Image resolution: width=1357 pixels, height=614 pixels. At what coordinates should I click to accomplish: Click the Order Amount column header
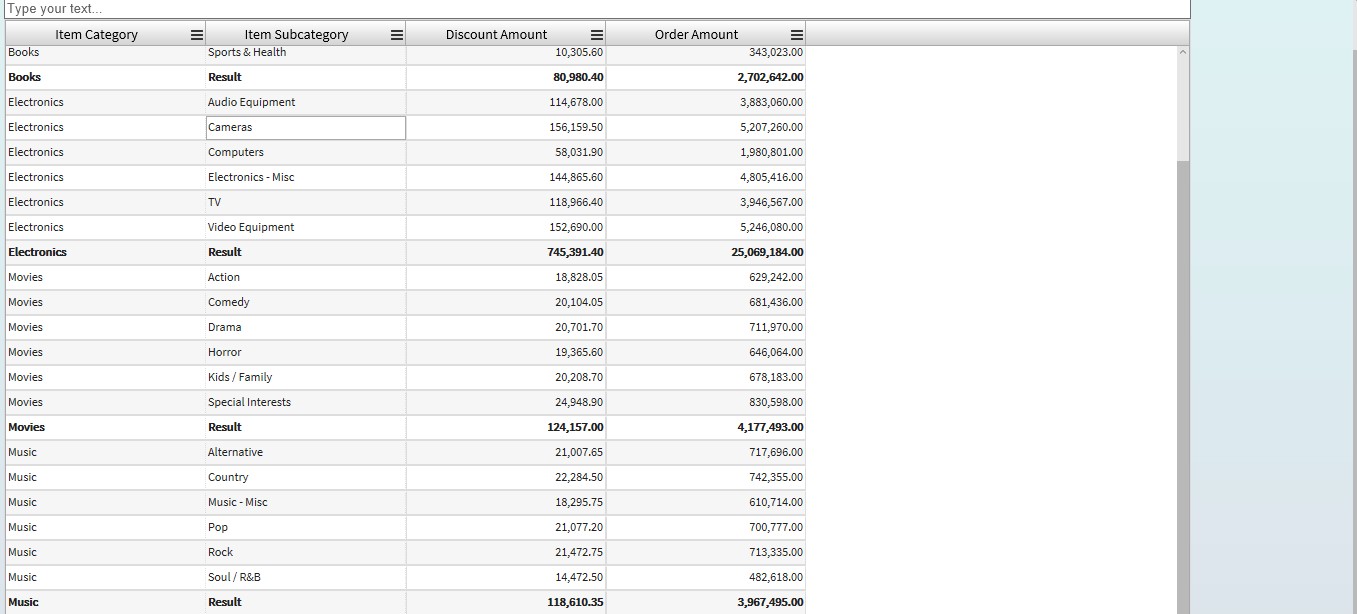point(696,35)
